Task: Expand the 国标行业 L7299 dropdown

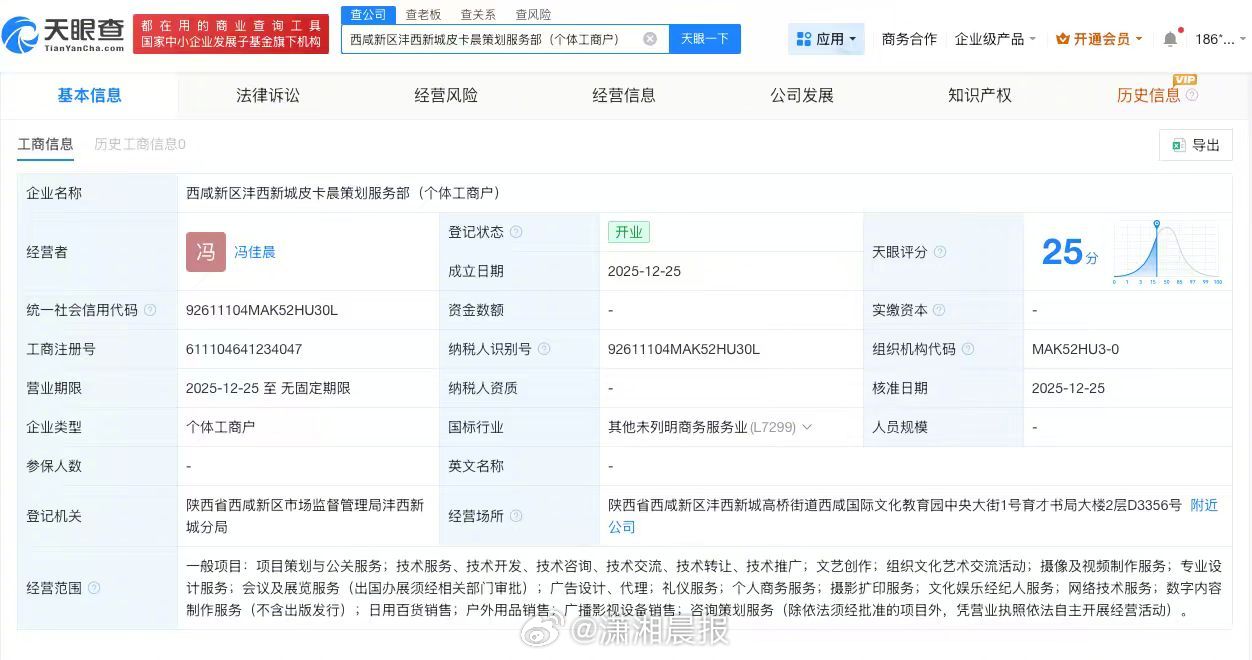Action: pyautogui.click(x=808, y=427)
